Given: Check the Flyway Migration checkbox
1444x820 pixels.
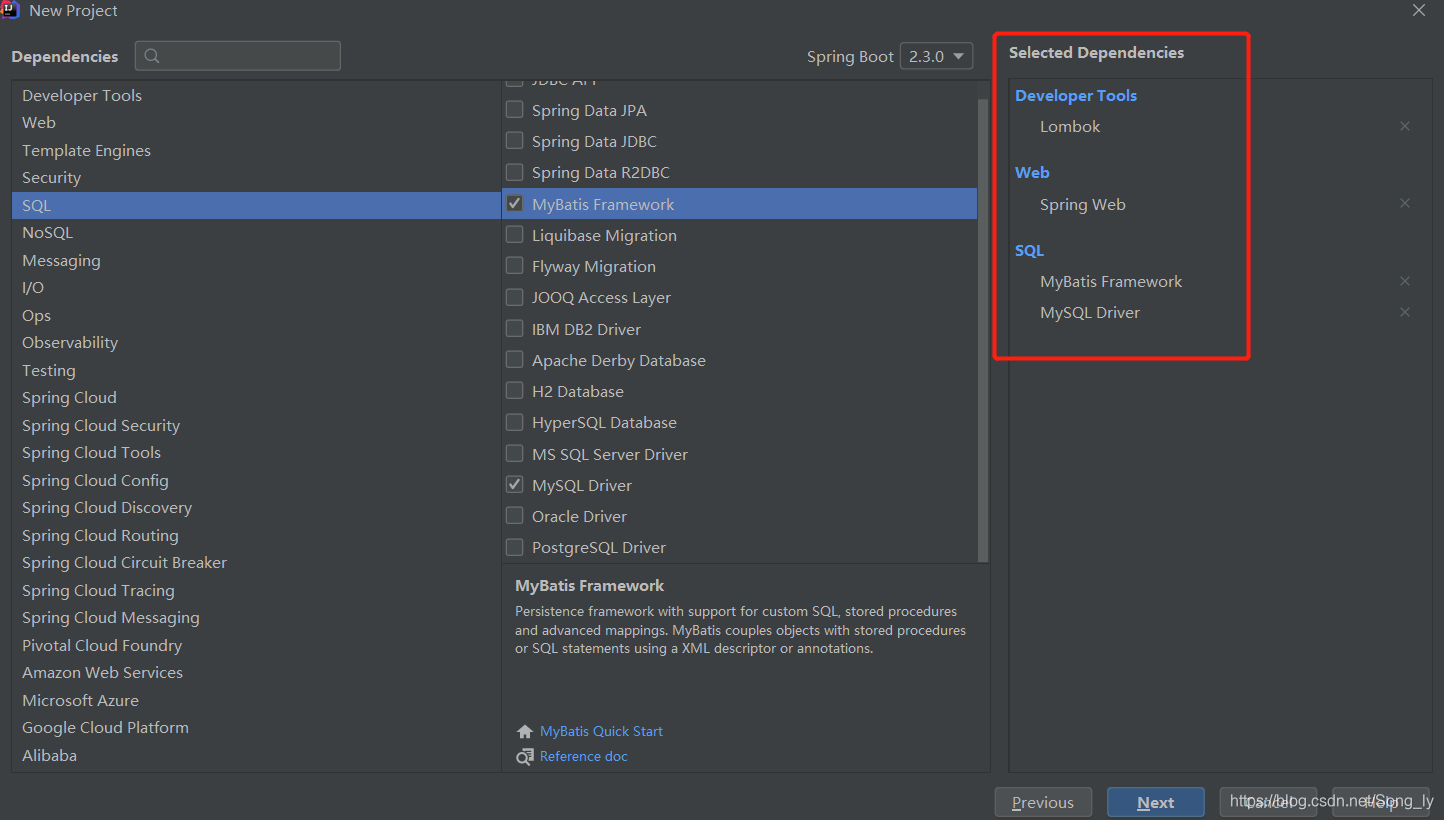Looking at the screenshot, I should click(x=514, y=266).
